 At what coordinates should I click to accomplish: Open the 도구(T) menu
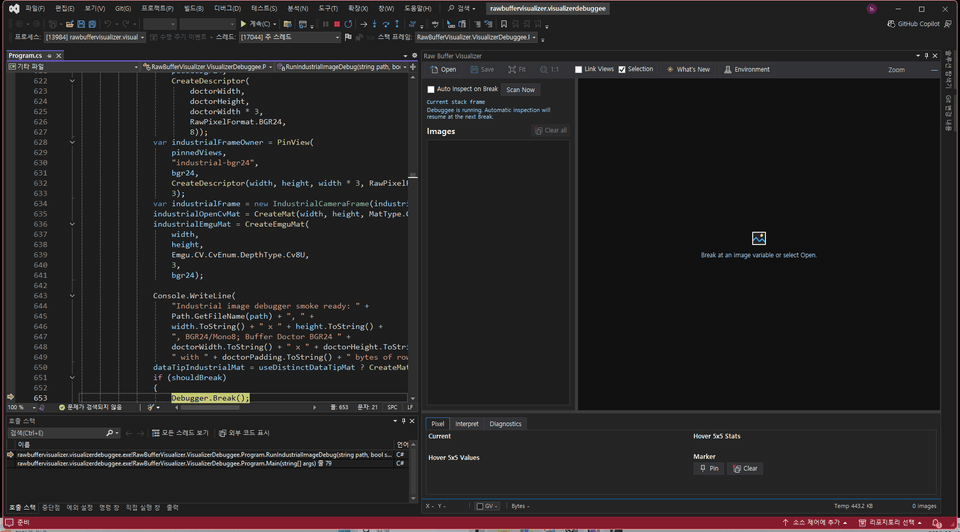[x=328, y=9]
